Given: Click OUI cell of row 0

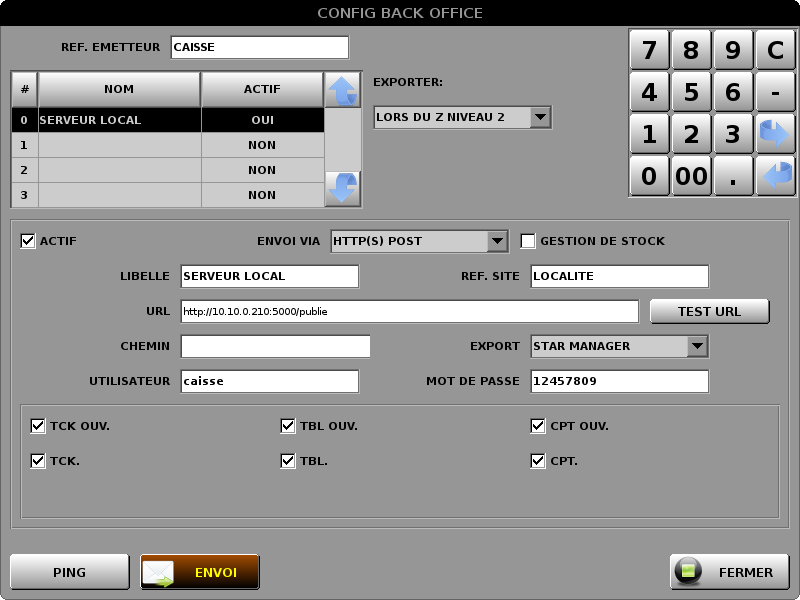Looking at the screenshot, I should click(263, 120).
